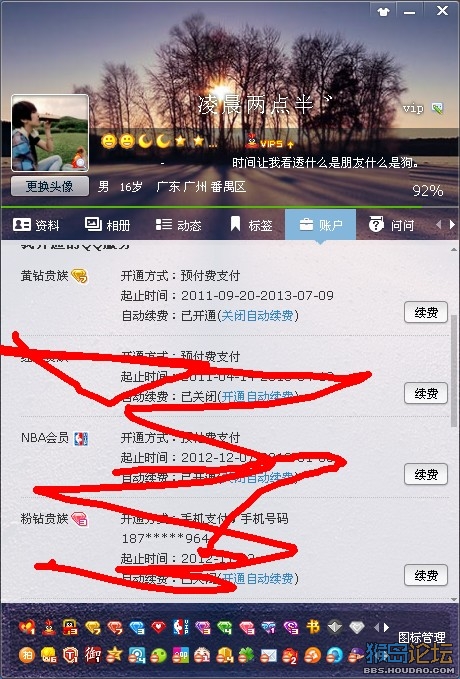Click the four-leaf clover icon
Image resolution: width=460 pixels, height=679 pixels.
pos(246,655)
